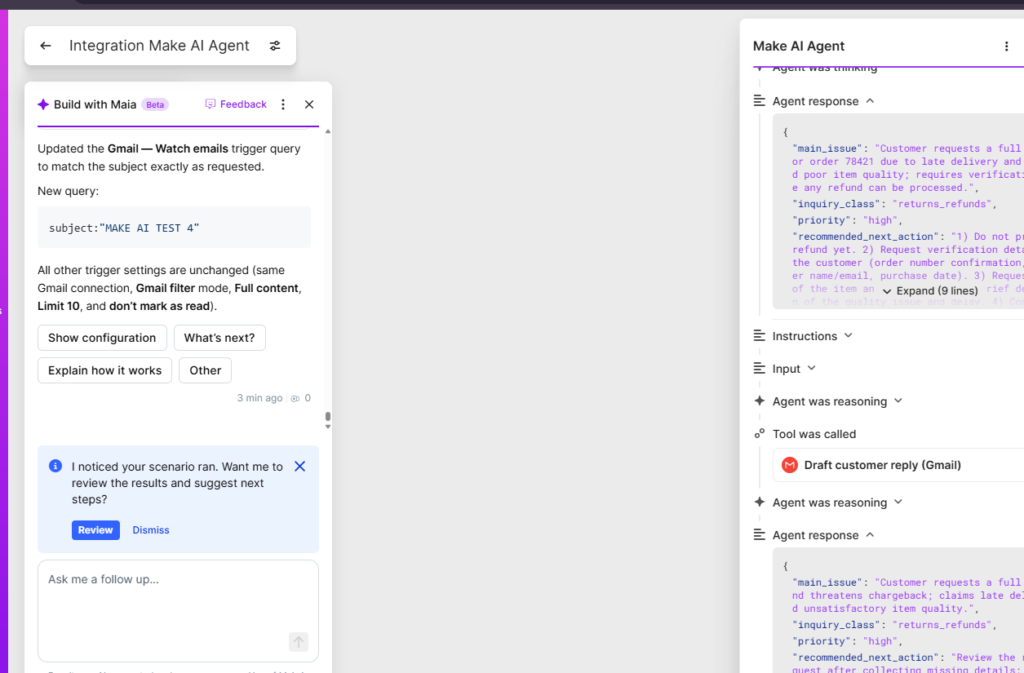This screenshot has height=673, width=1024.
Task: Click second Agent was reasoning sparkle icon
Action: tap(759, 502)
